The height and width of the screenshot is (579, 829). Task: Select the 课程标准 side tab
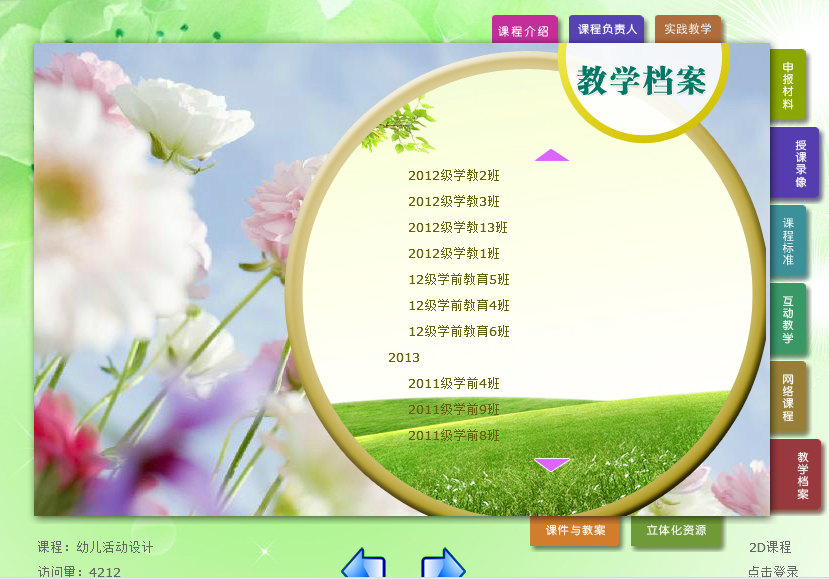[788, 241]
